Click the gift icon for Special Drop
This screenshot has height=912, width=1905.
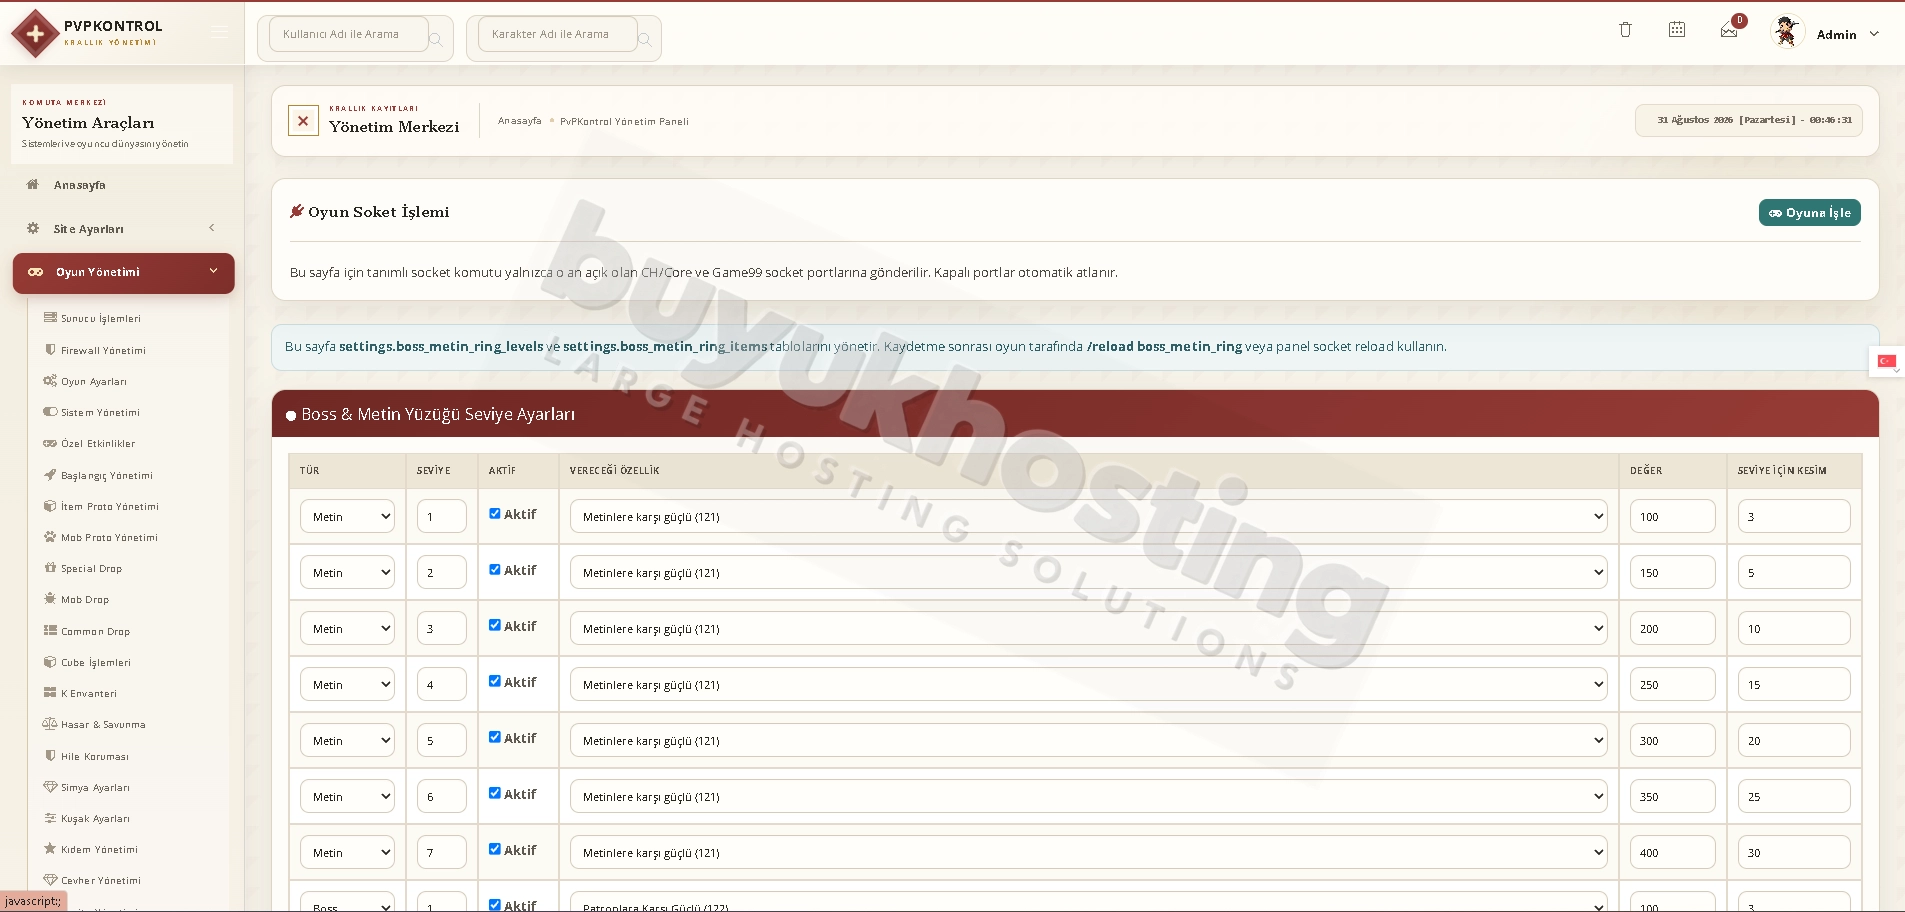click(50, 568)
